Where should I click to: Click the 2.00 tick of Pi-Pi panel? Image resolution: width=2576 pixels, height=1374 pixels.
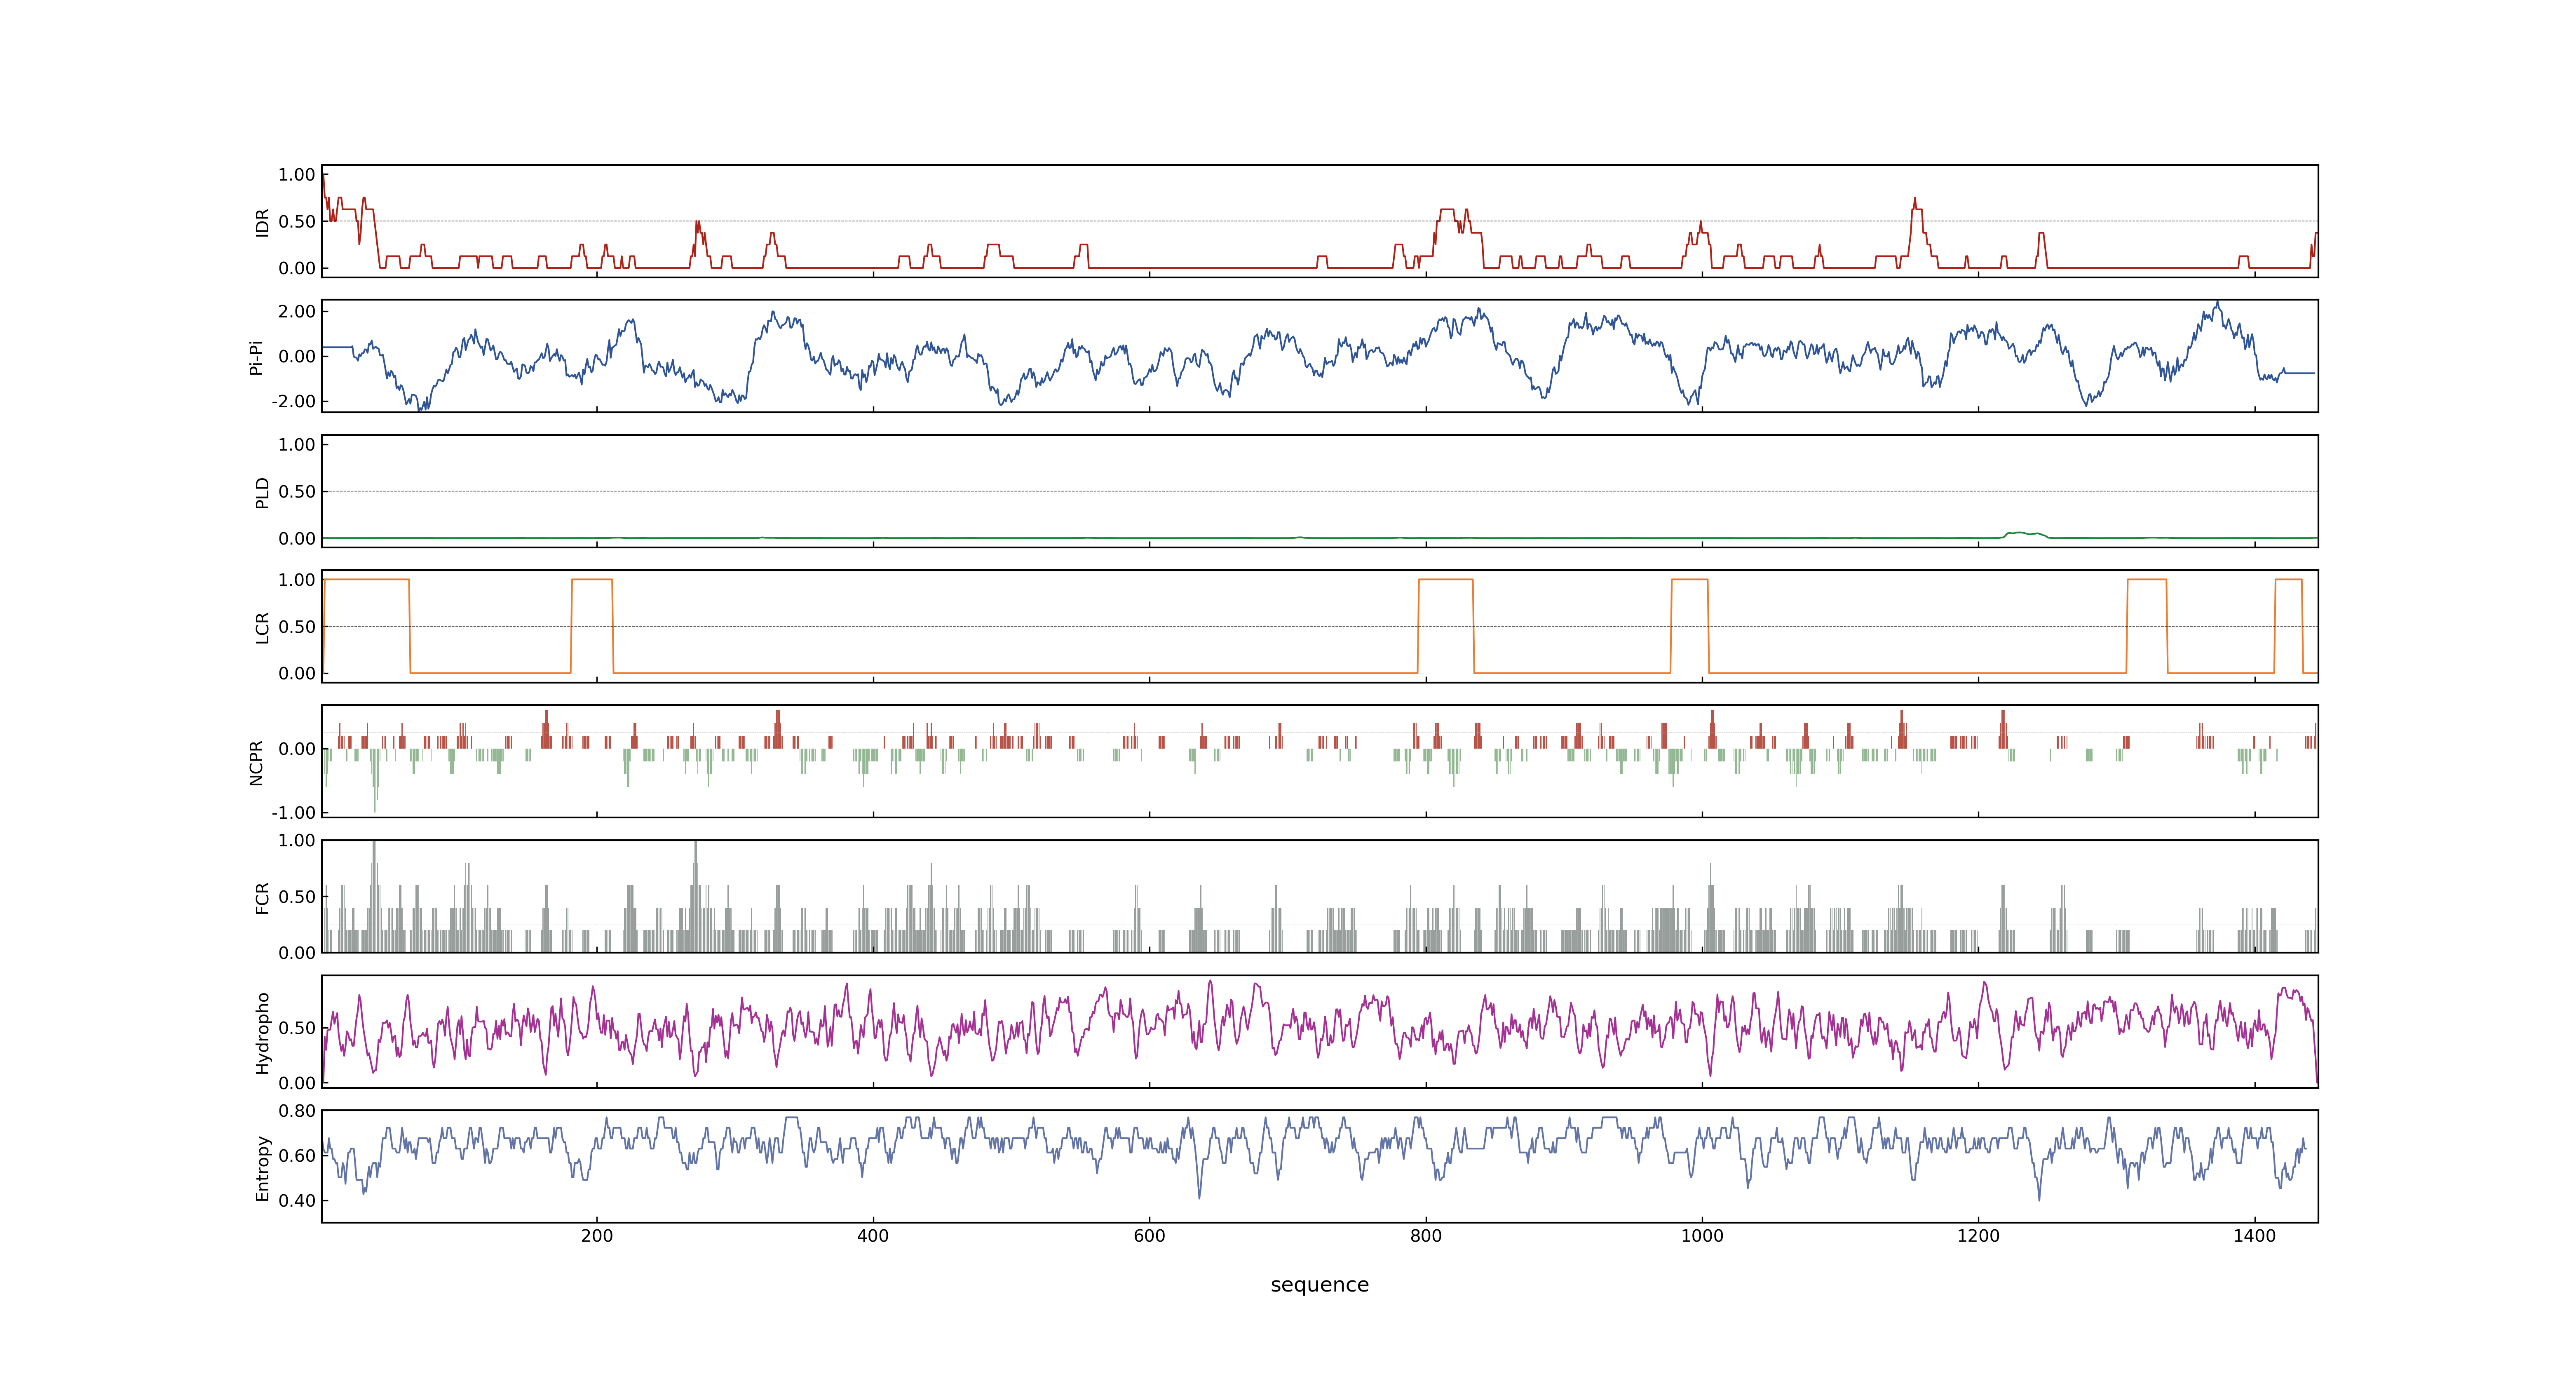[x=297, y=311]
